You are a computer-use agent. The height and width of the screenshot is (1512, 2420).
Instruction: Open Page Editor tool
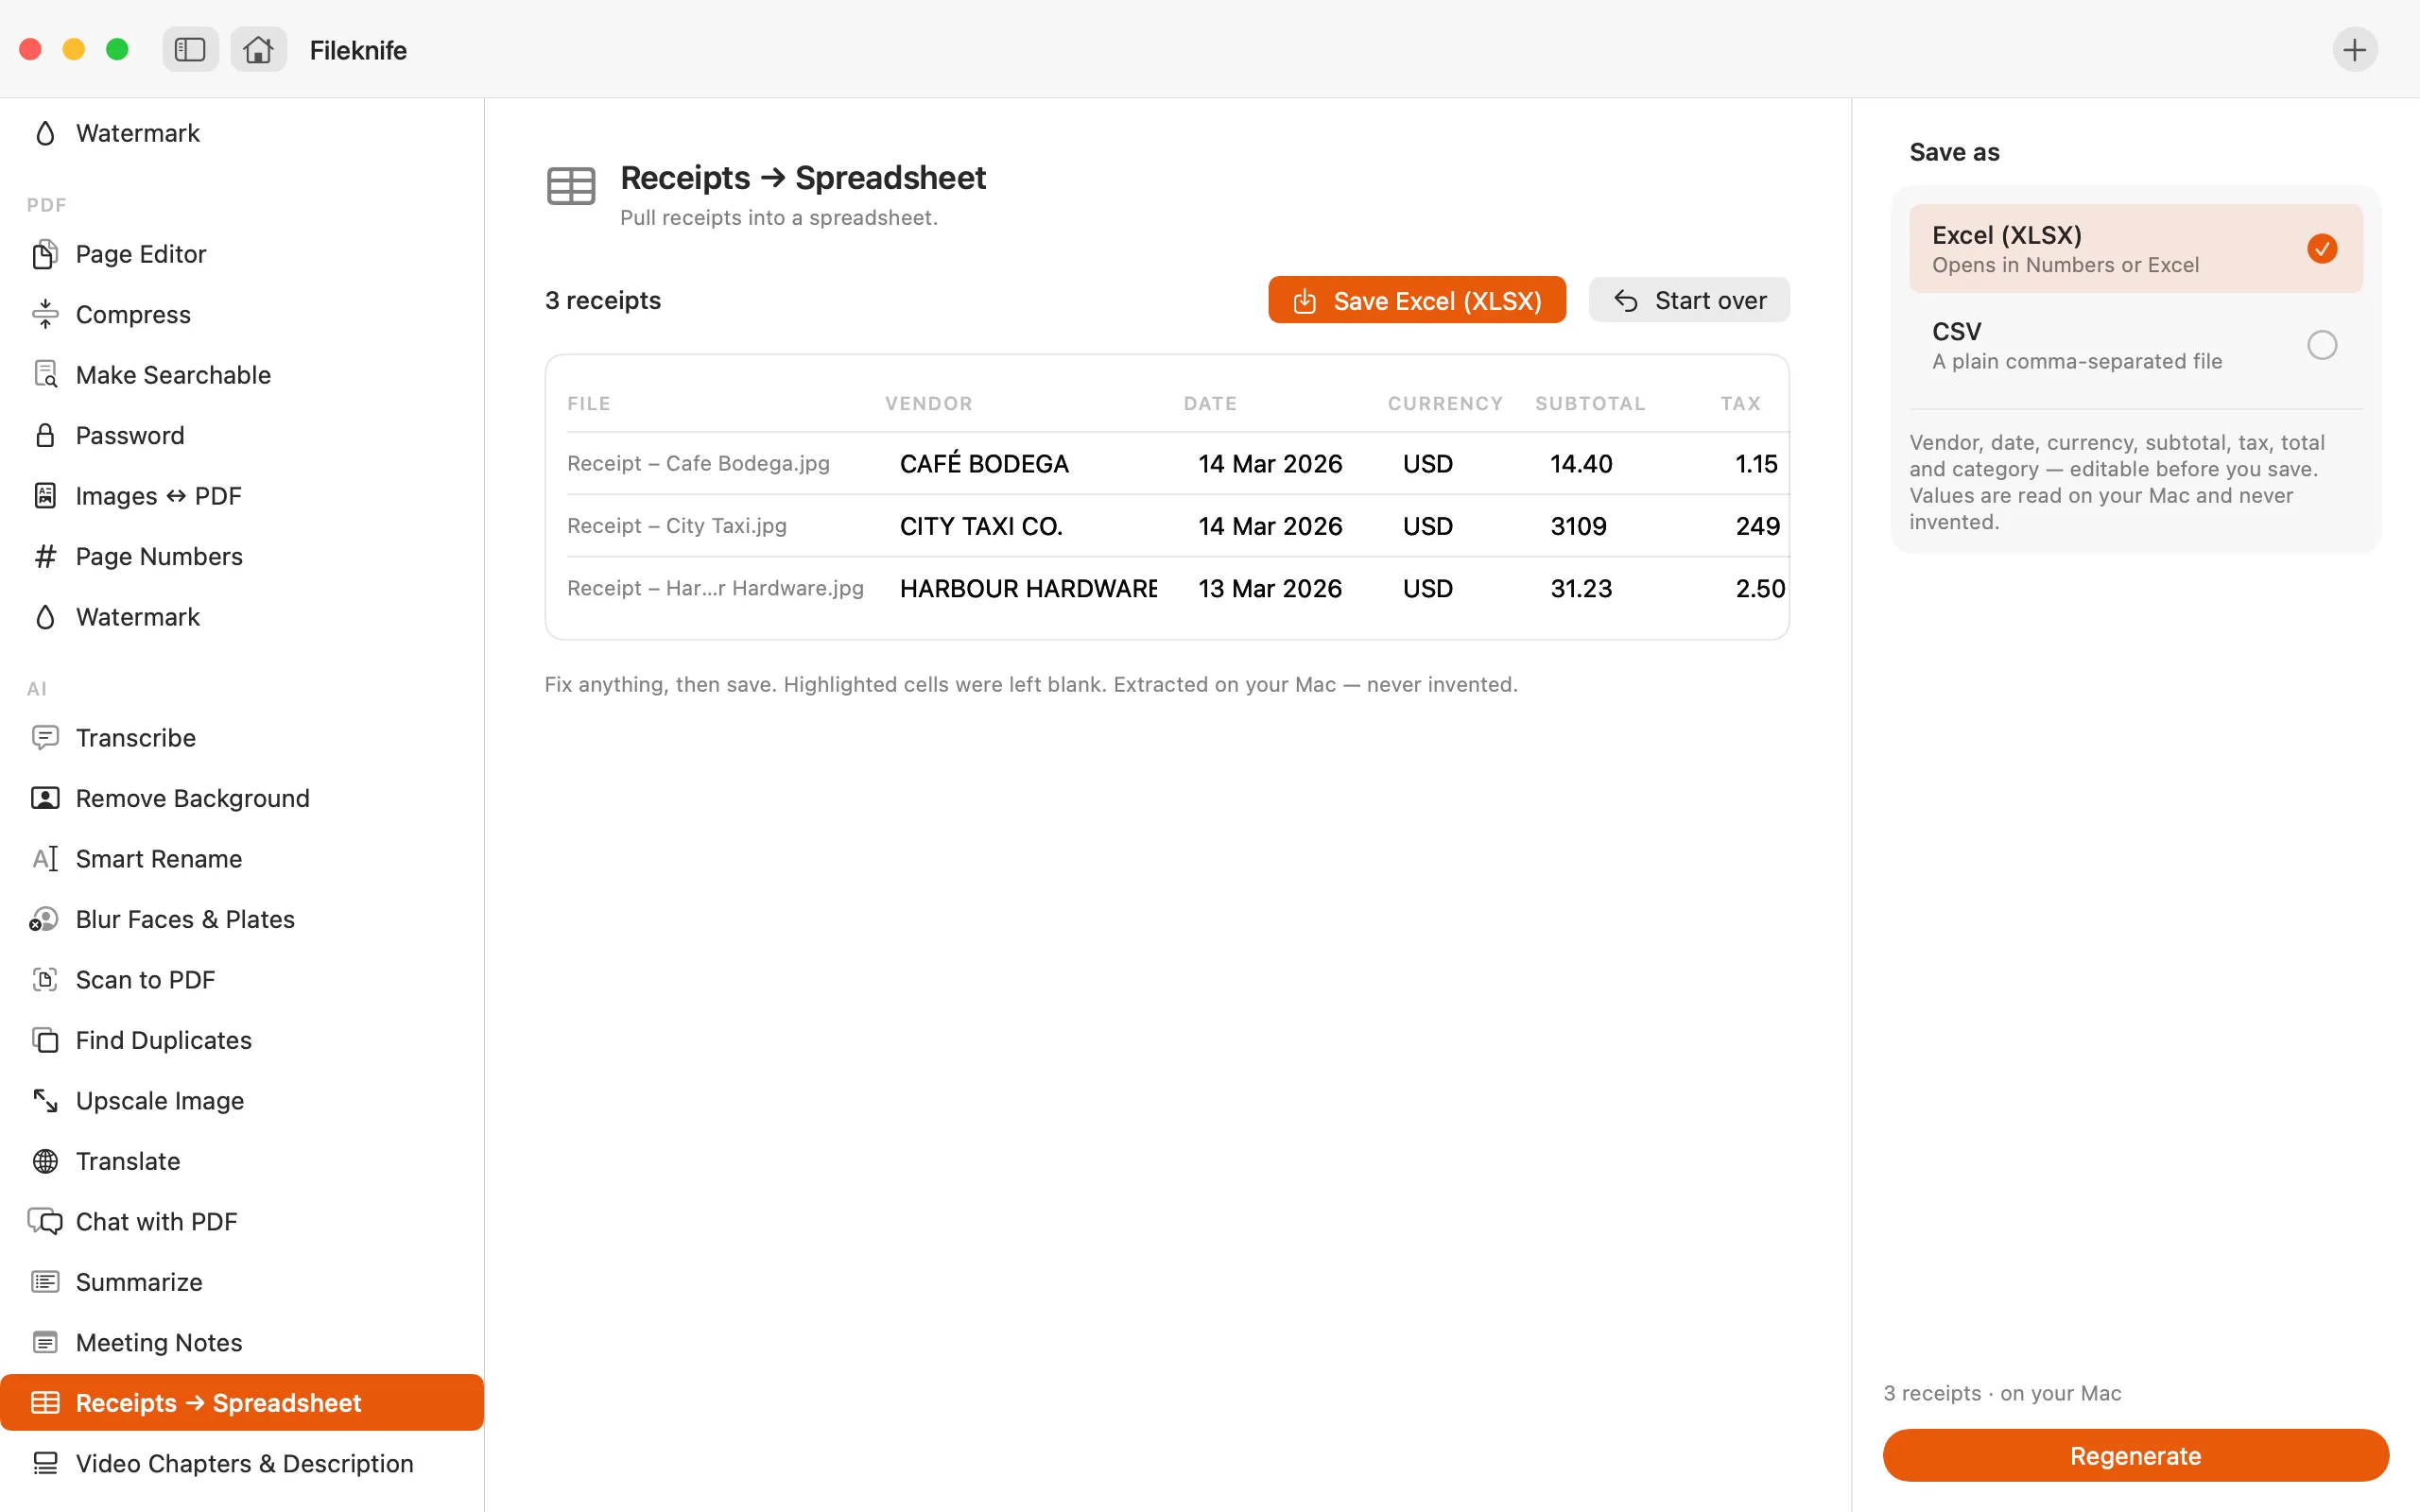click(242, 254)
